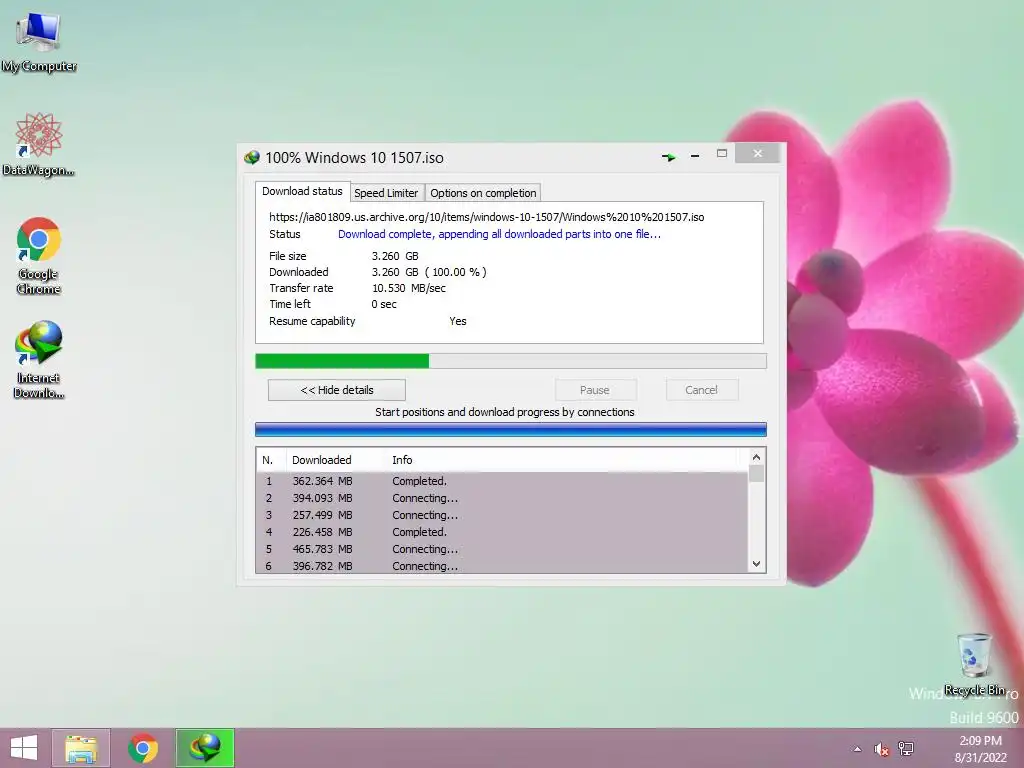Viewport: 1024px width, 768px height.
Task: Click the Downloaded value with 100.00 %
Action: tap(429, 272)
